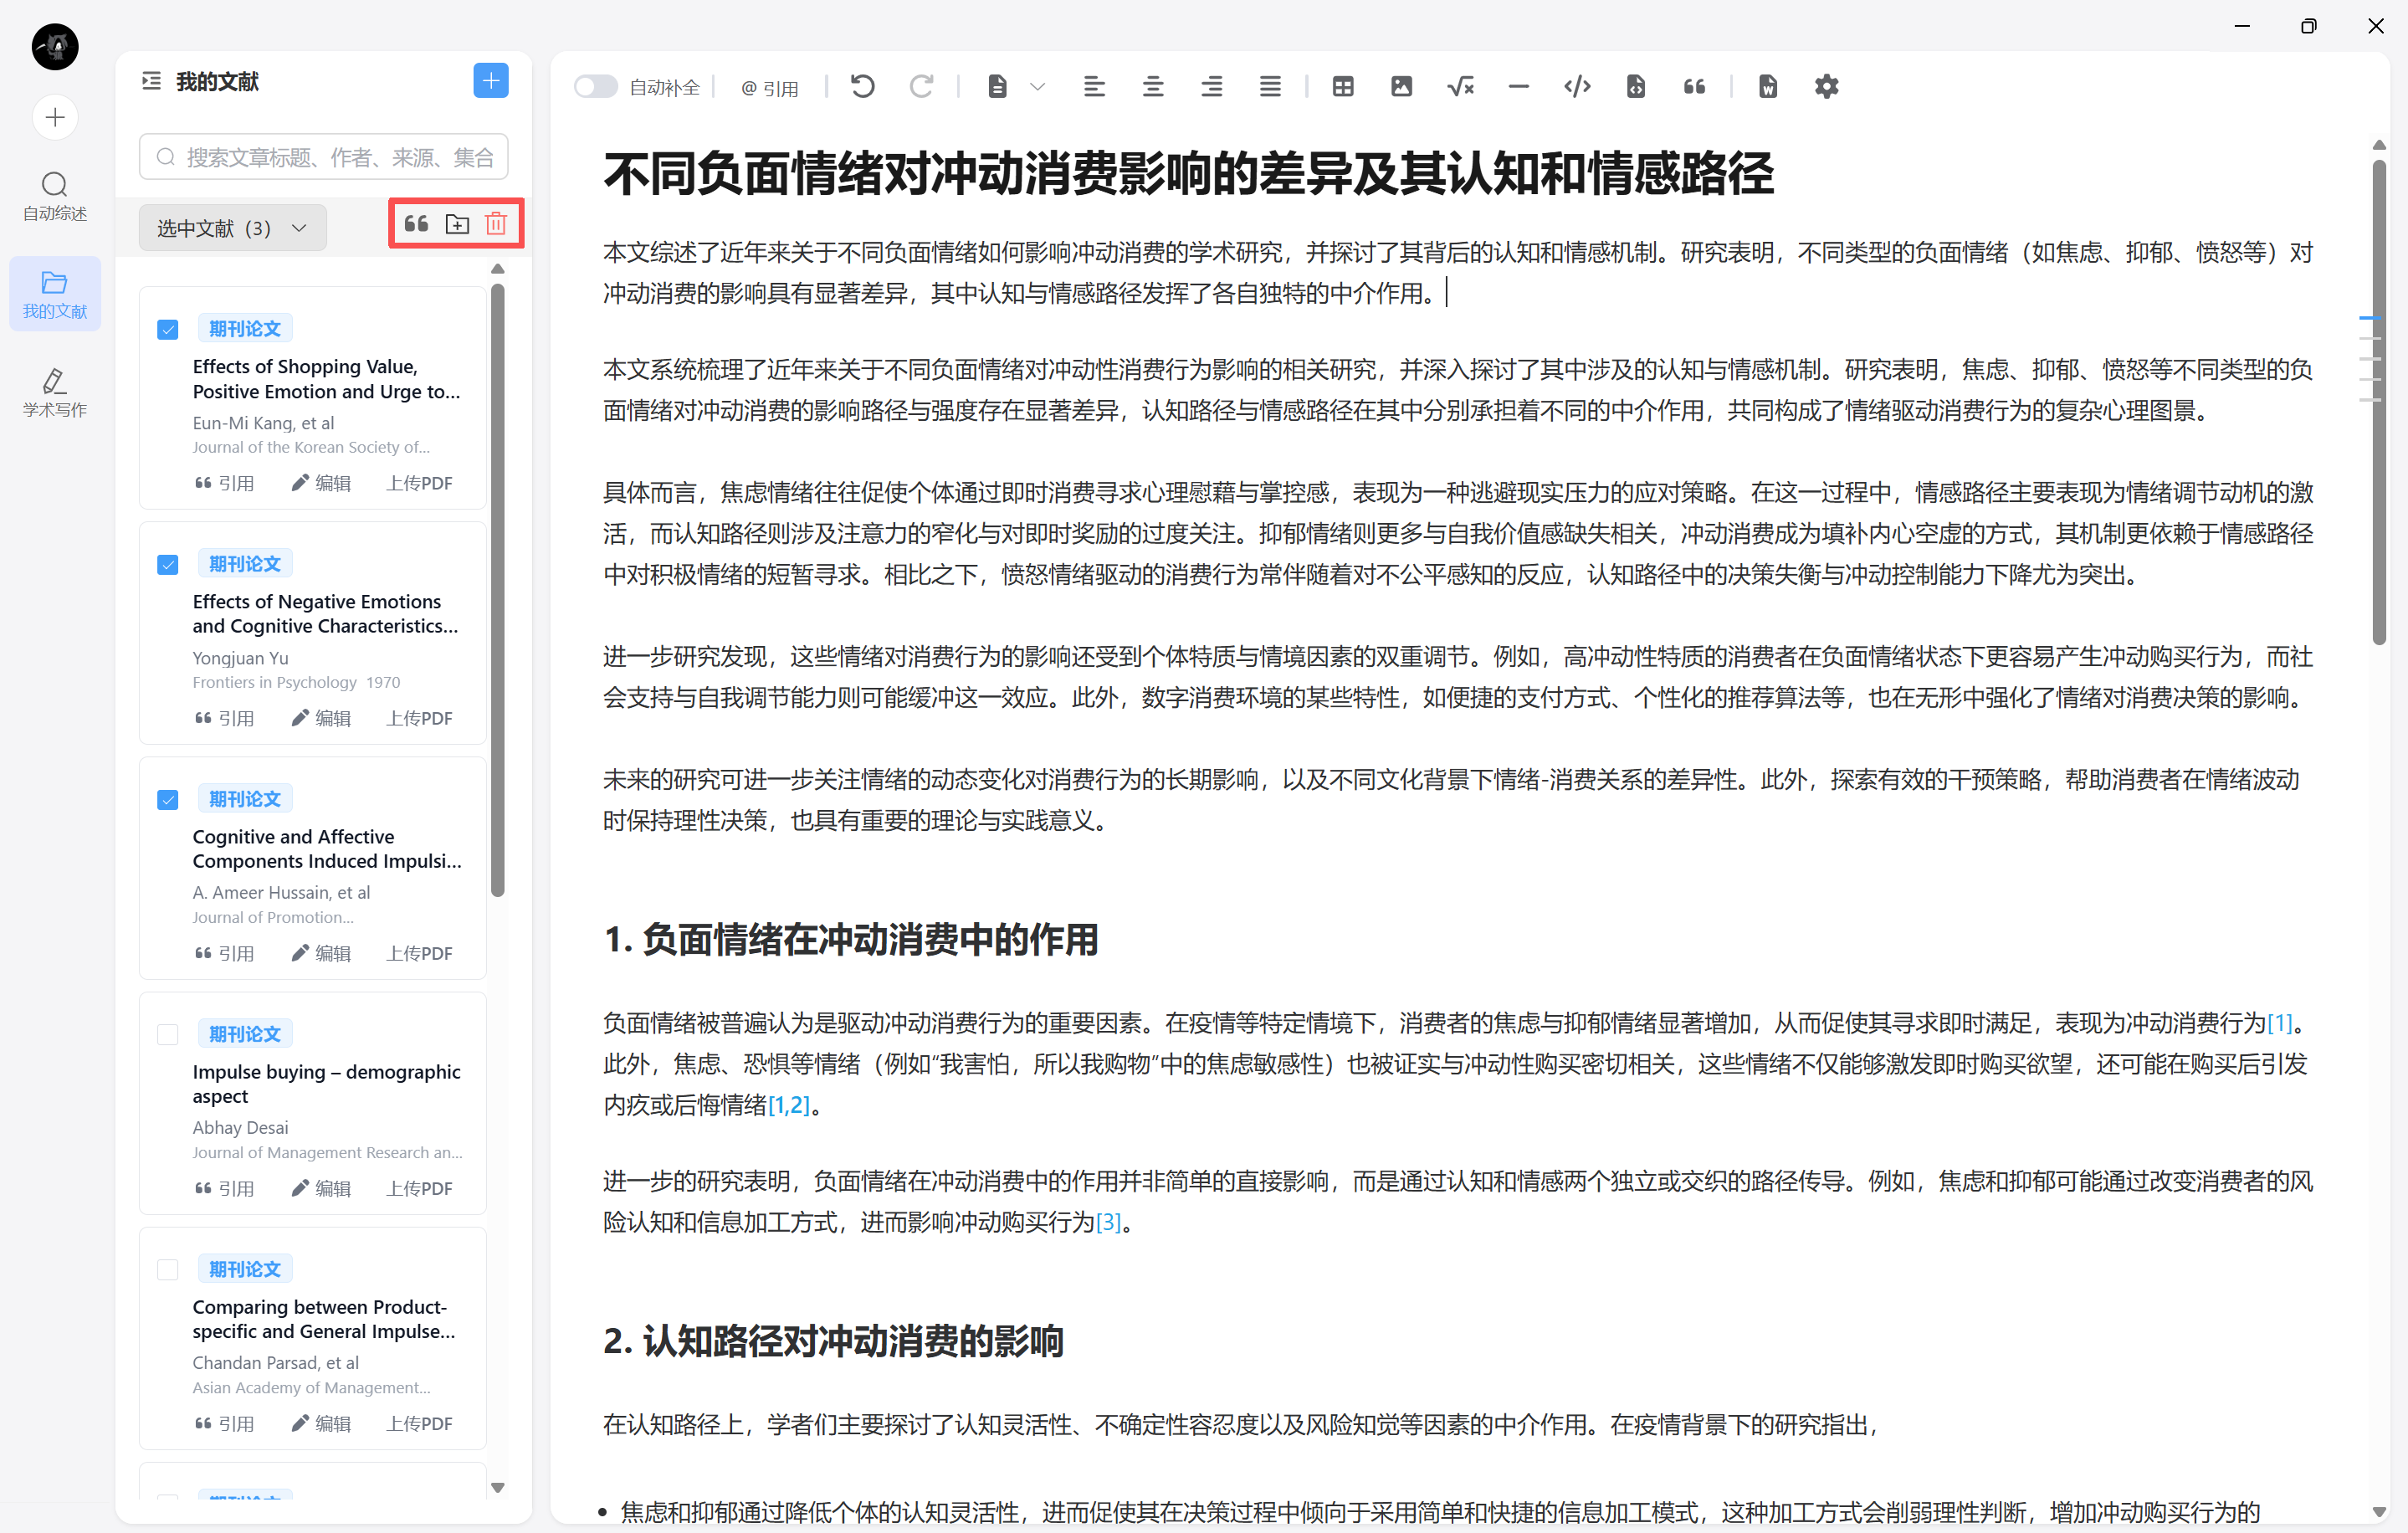This screenshot has width=2408, height=1533.
Task: Click the insert image icon
Action: (1401, 87)
